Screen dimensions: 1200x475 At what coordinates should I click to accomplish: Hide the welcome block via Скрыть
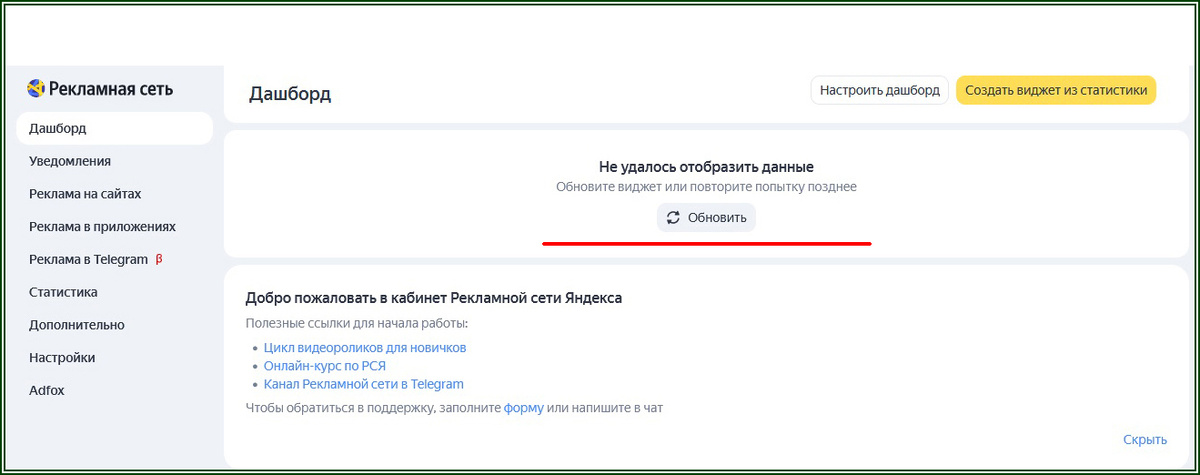point(1145,440)
